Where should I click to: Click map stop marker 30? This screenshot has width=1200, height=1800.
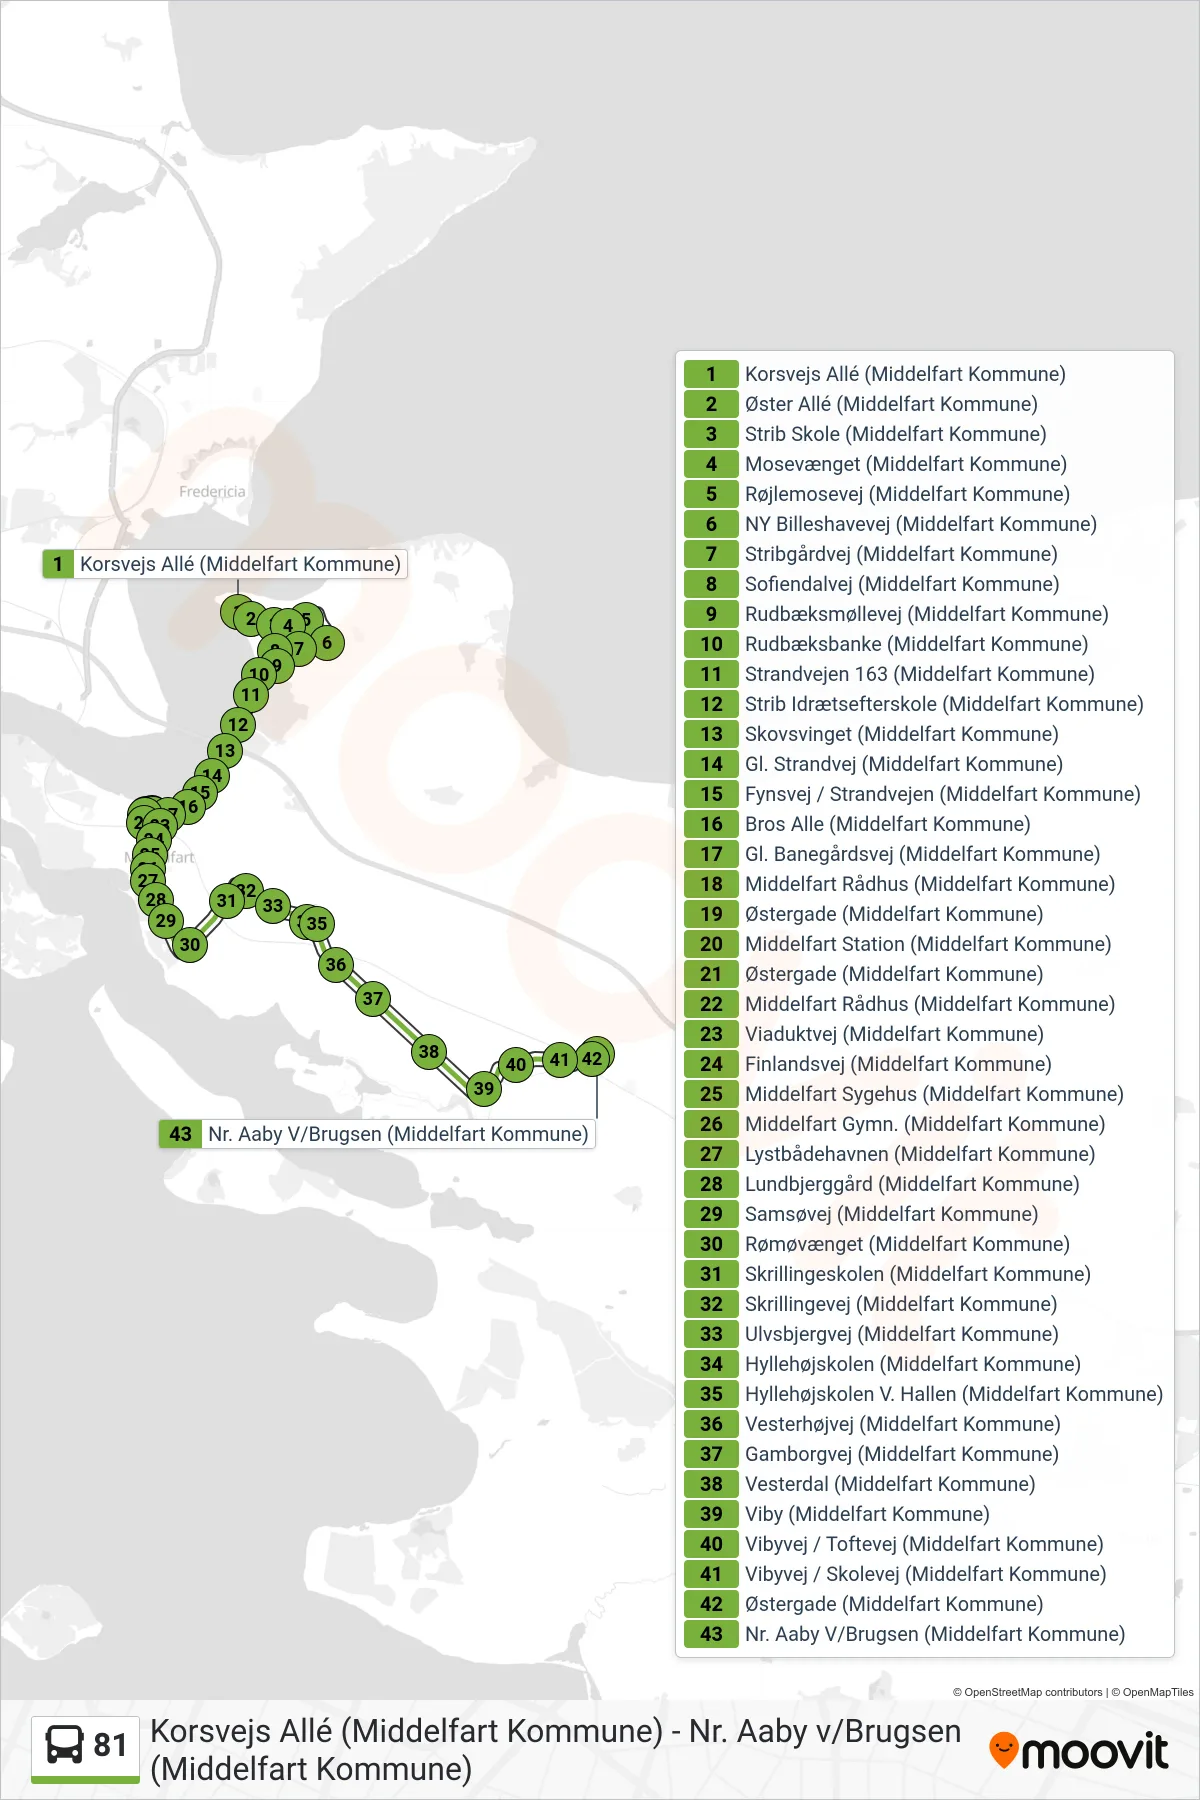pyautogui.click(x=190, y=944)
